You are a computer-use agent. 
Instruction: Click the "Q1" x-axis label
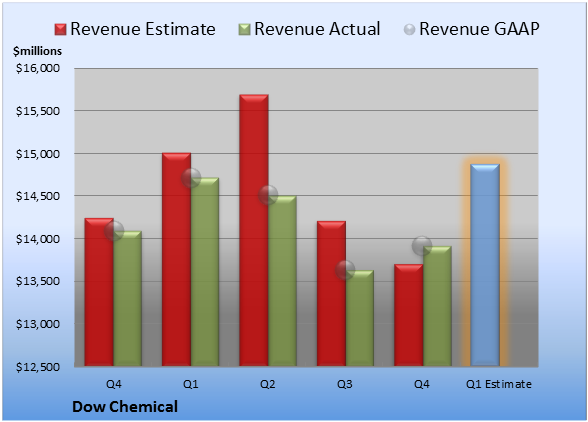coord(190,384)
